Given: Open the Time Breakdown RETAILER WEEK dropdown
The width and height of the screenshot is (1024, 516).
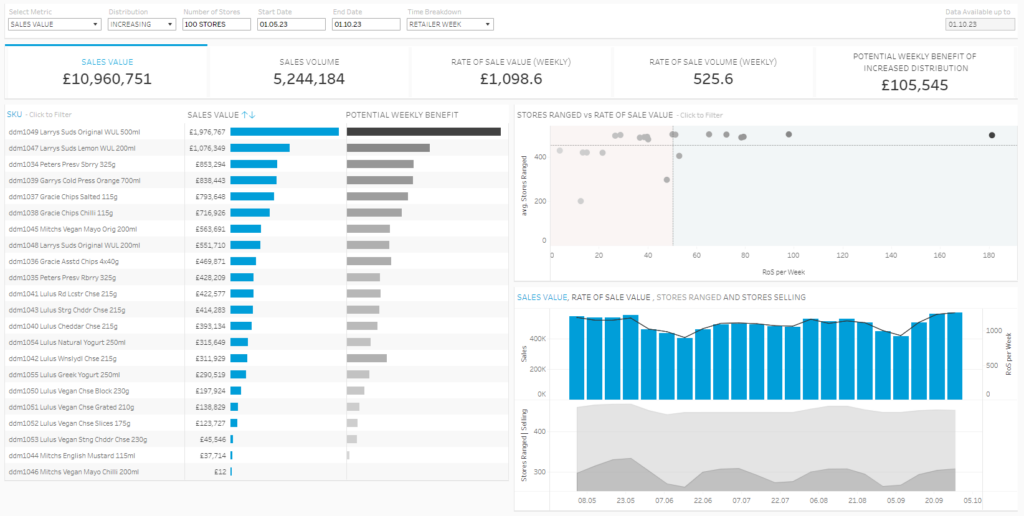Looking at the screenshot, I should point(450,24).
